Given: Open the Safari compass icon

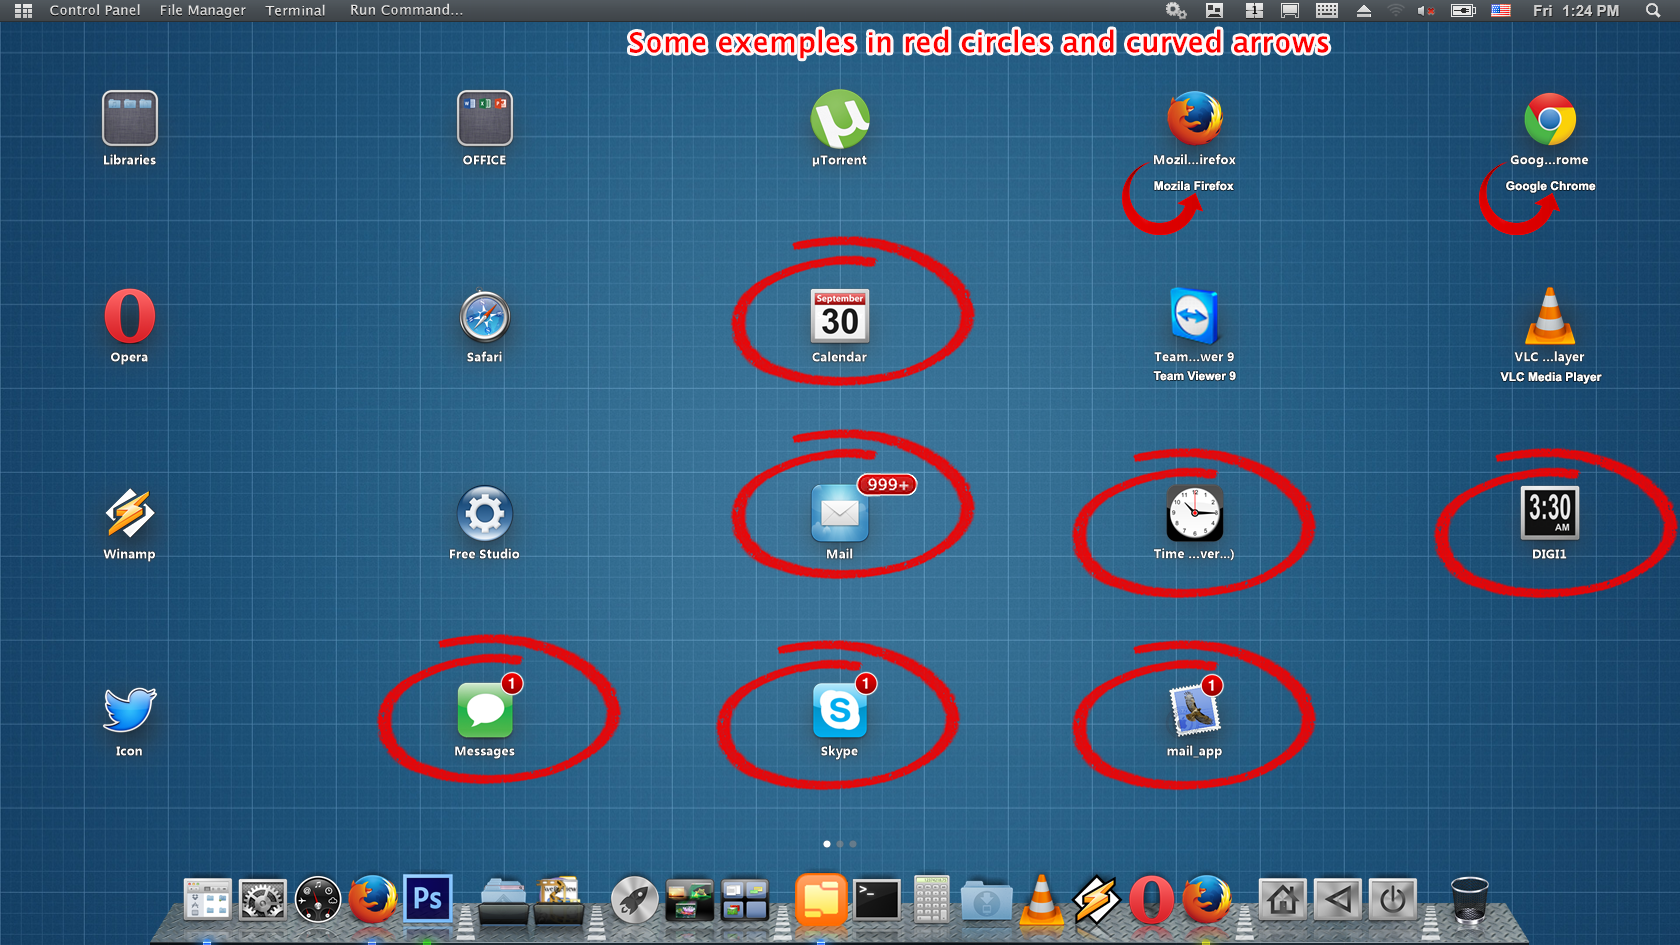Looking at the screenshot, I should tap(485, 317).
